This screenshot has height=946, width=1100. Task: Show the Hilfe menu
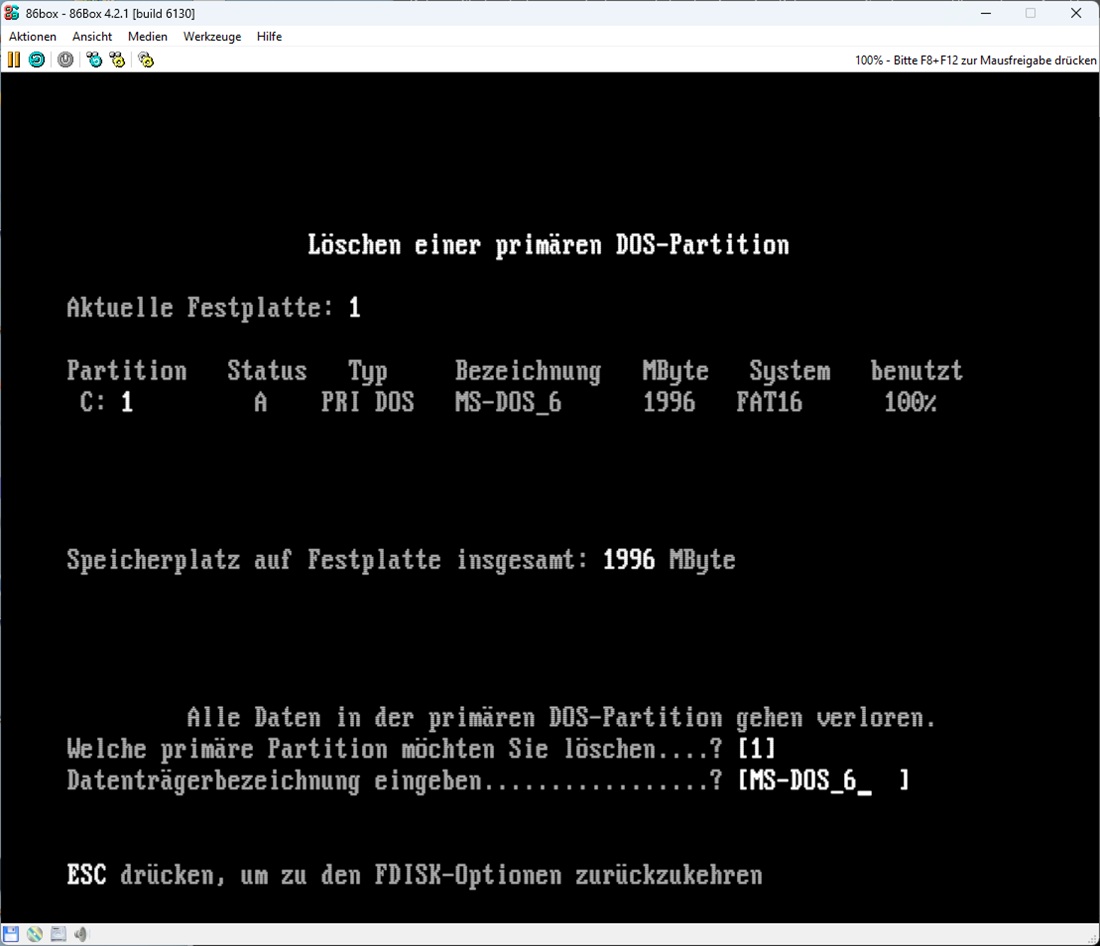(269, 36)
